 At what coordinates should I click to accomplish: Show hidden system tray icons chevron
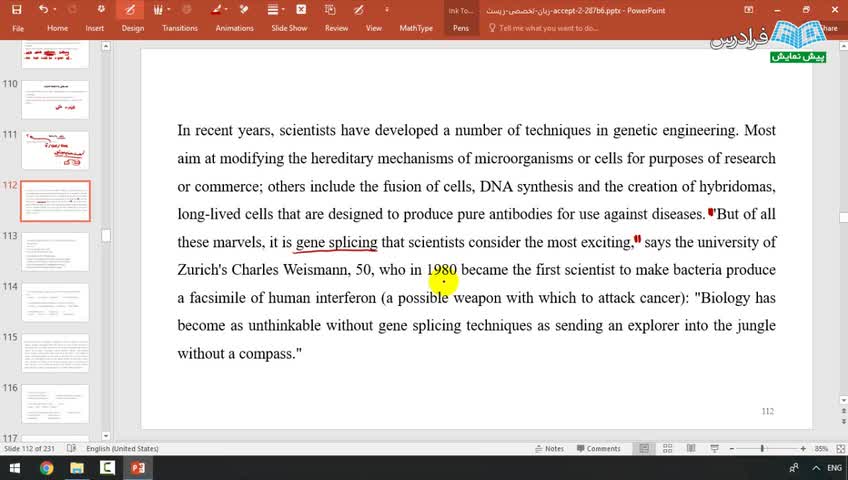pos(816,468)
